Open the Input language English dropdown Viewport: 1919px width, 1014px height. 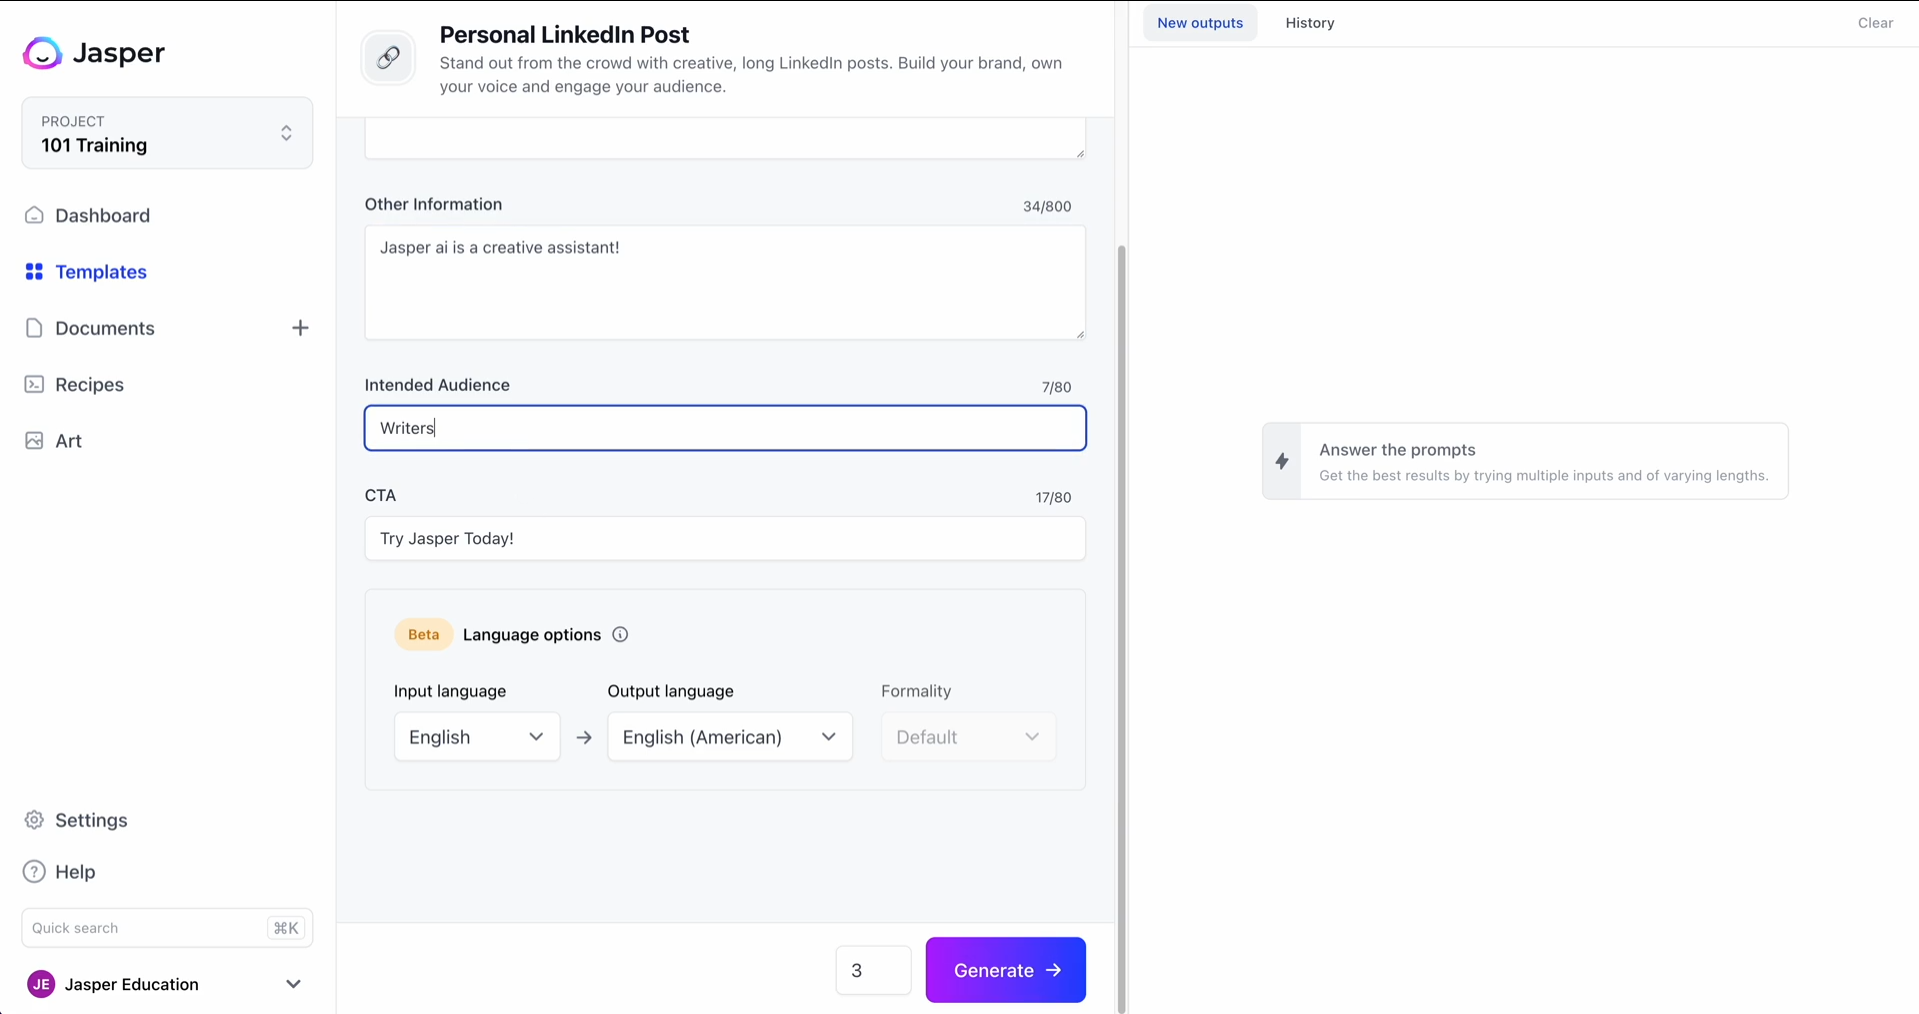click(x=477, y=737)
